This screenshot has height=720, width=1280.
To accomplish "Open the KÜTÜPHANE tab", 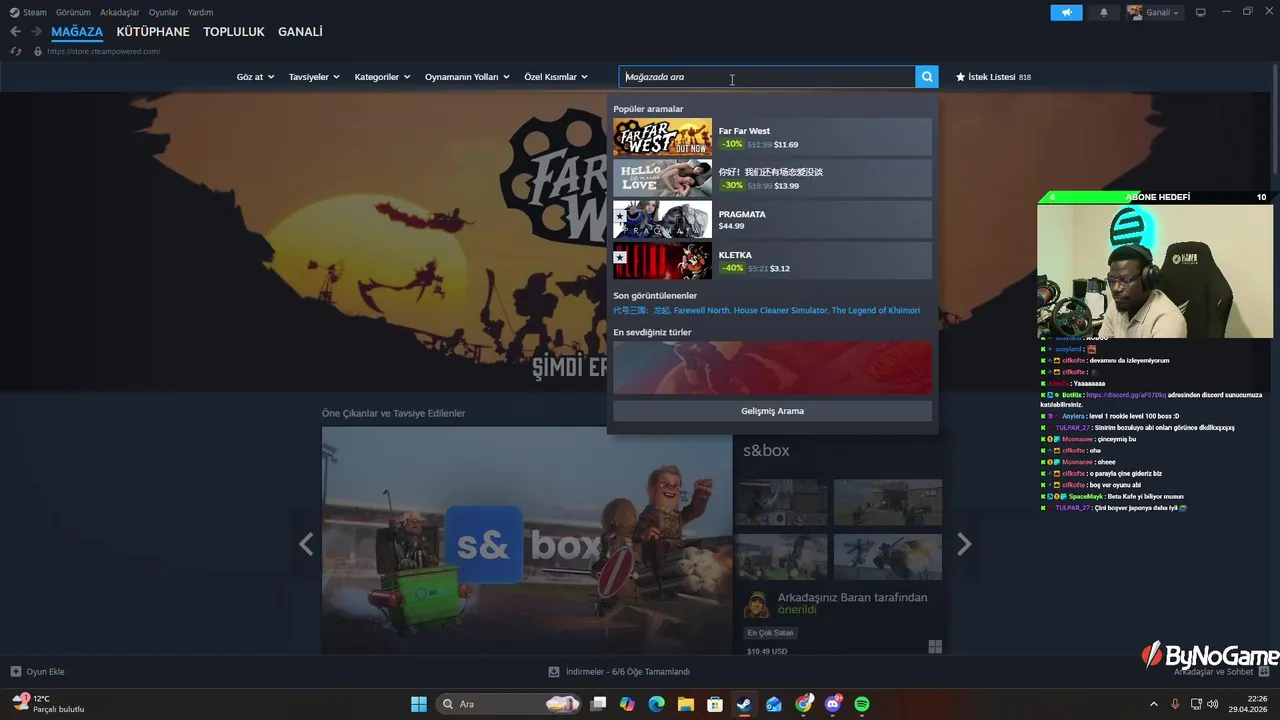I will (x=153, y=32).
